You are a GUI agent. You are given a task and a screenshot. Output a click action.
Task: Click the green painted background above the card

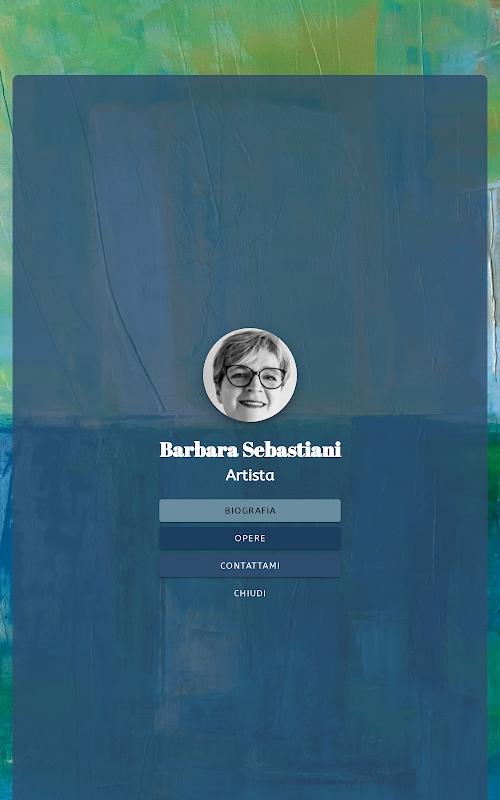coord(250,37)
